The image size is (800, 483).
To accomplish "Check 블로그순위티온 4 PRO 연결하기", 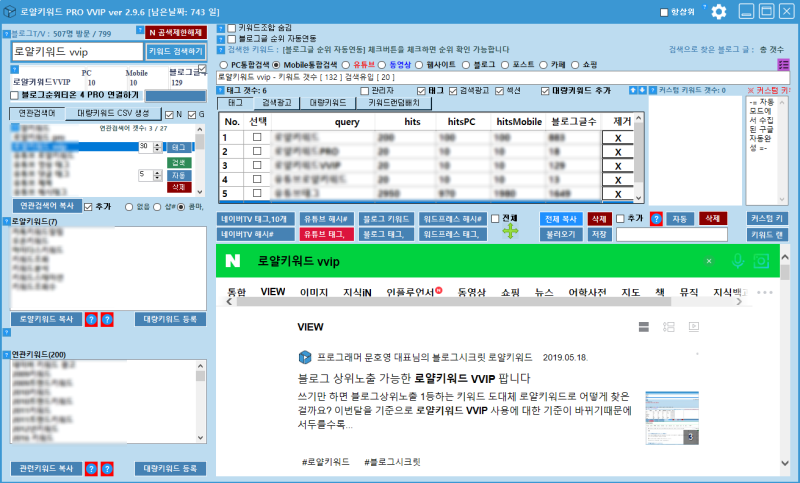I will (x=14, y=95).
